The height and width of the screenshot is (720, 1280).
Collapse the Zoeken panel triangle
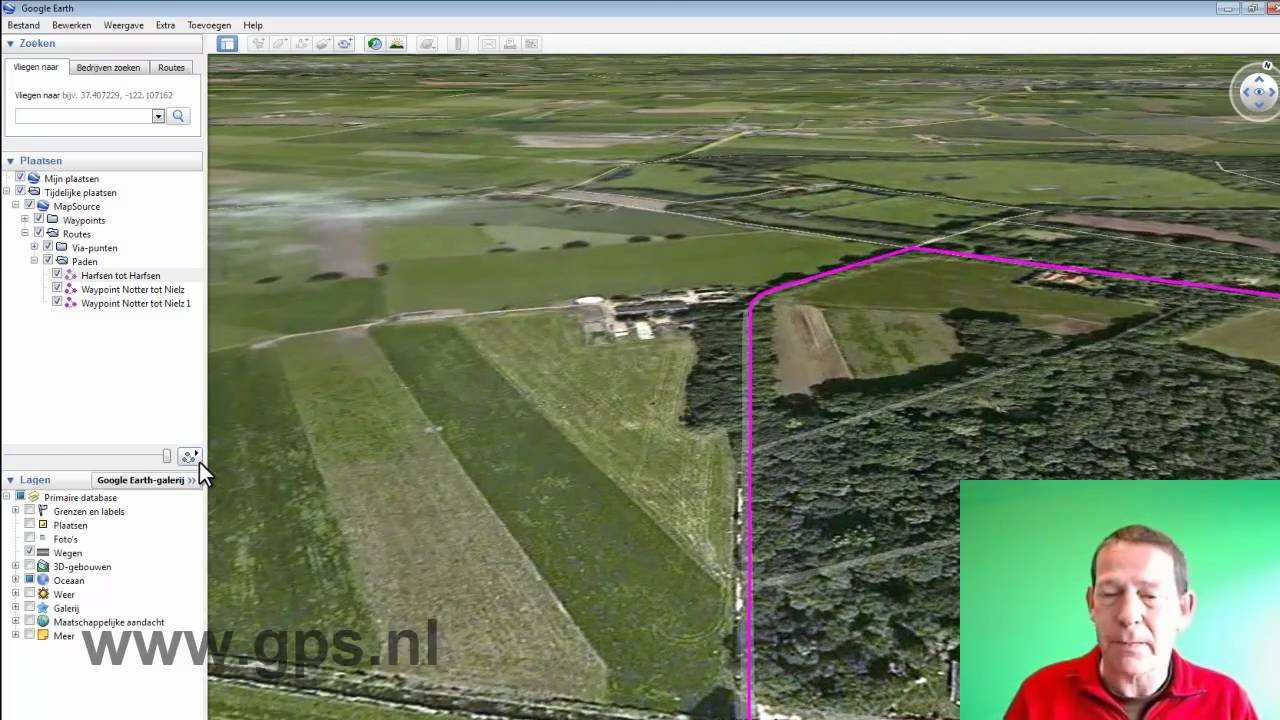point(10,44)
